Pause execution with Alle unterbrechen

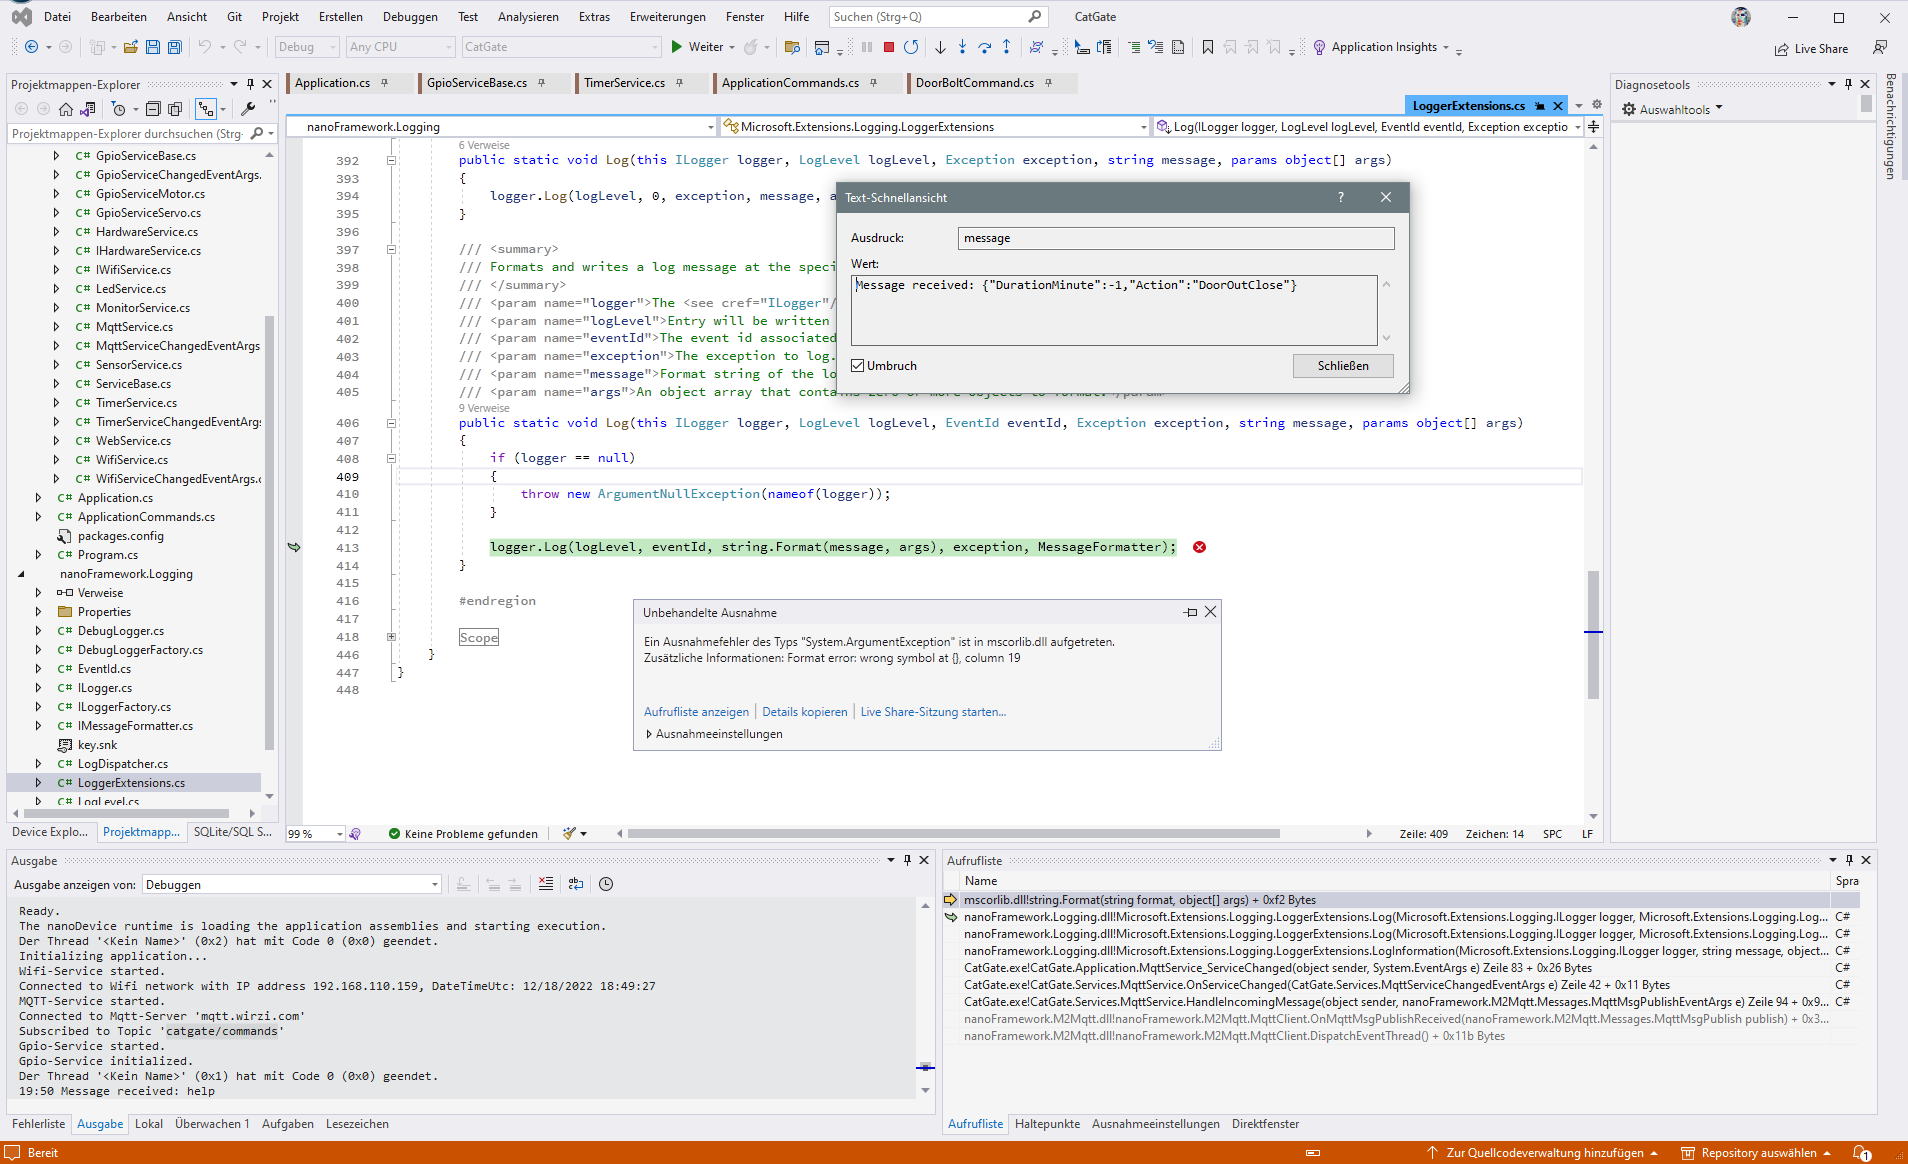tap(865, 47)
